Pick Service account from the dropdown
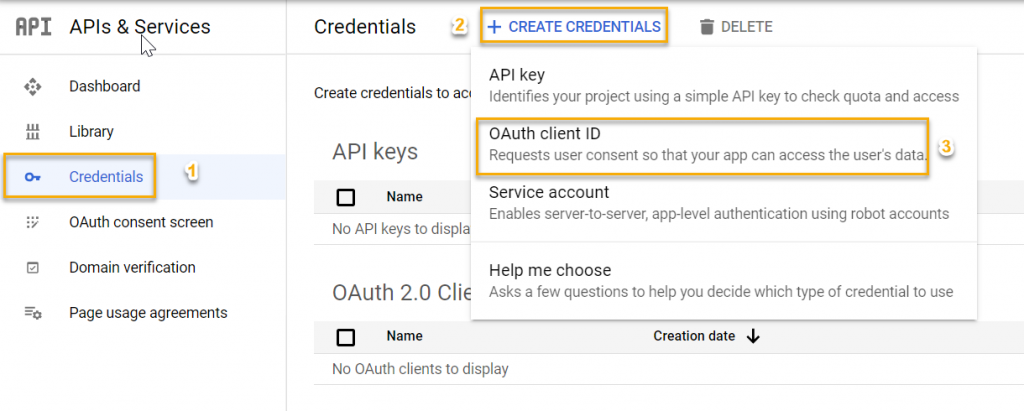 tap(724, 203)
